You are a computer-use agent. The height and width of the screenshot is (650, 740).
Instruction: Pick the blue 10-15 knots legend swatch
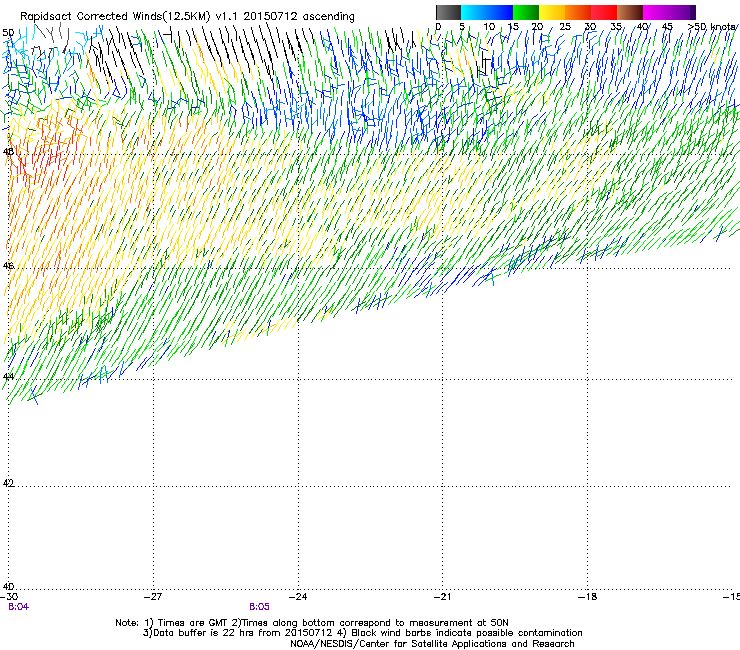pos(500,12)
